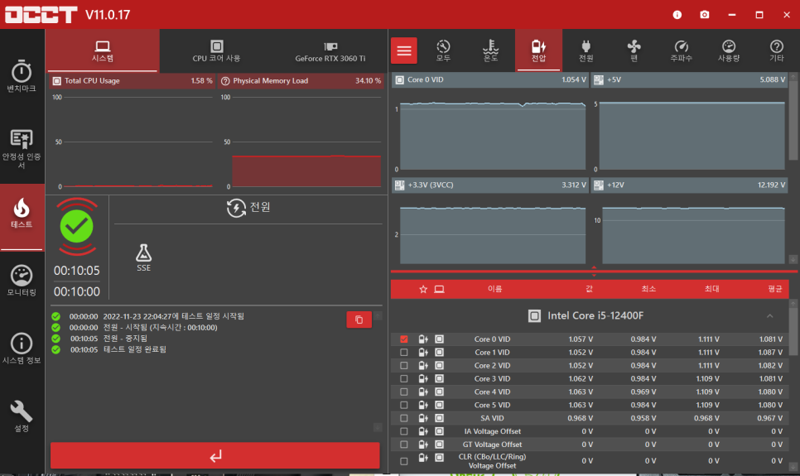This screenshot has height=476, width=800.
Task: Show frequency sensors gauge tab
Action: coord(681,51)
